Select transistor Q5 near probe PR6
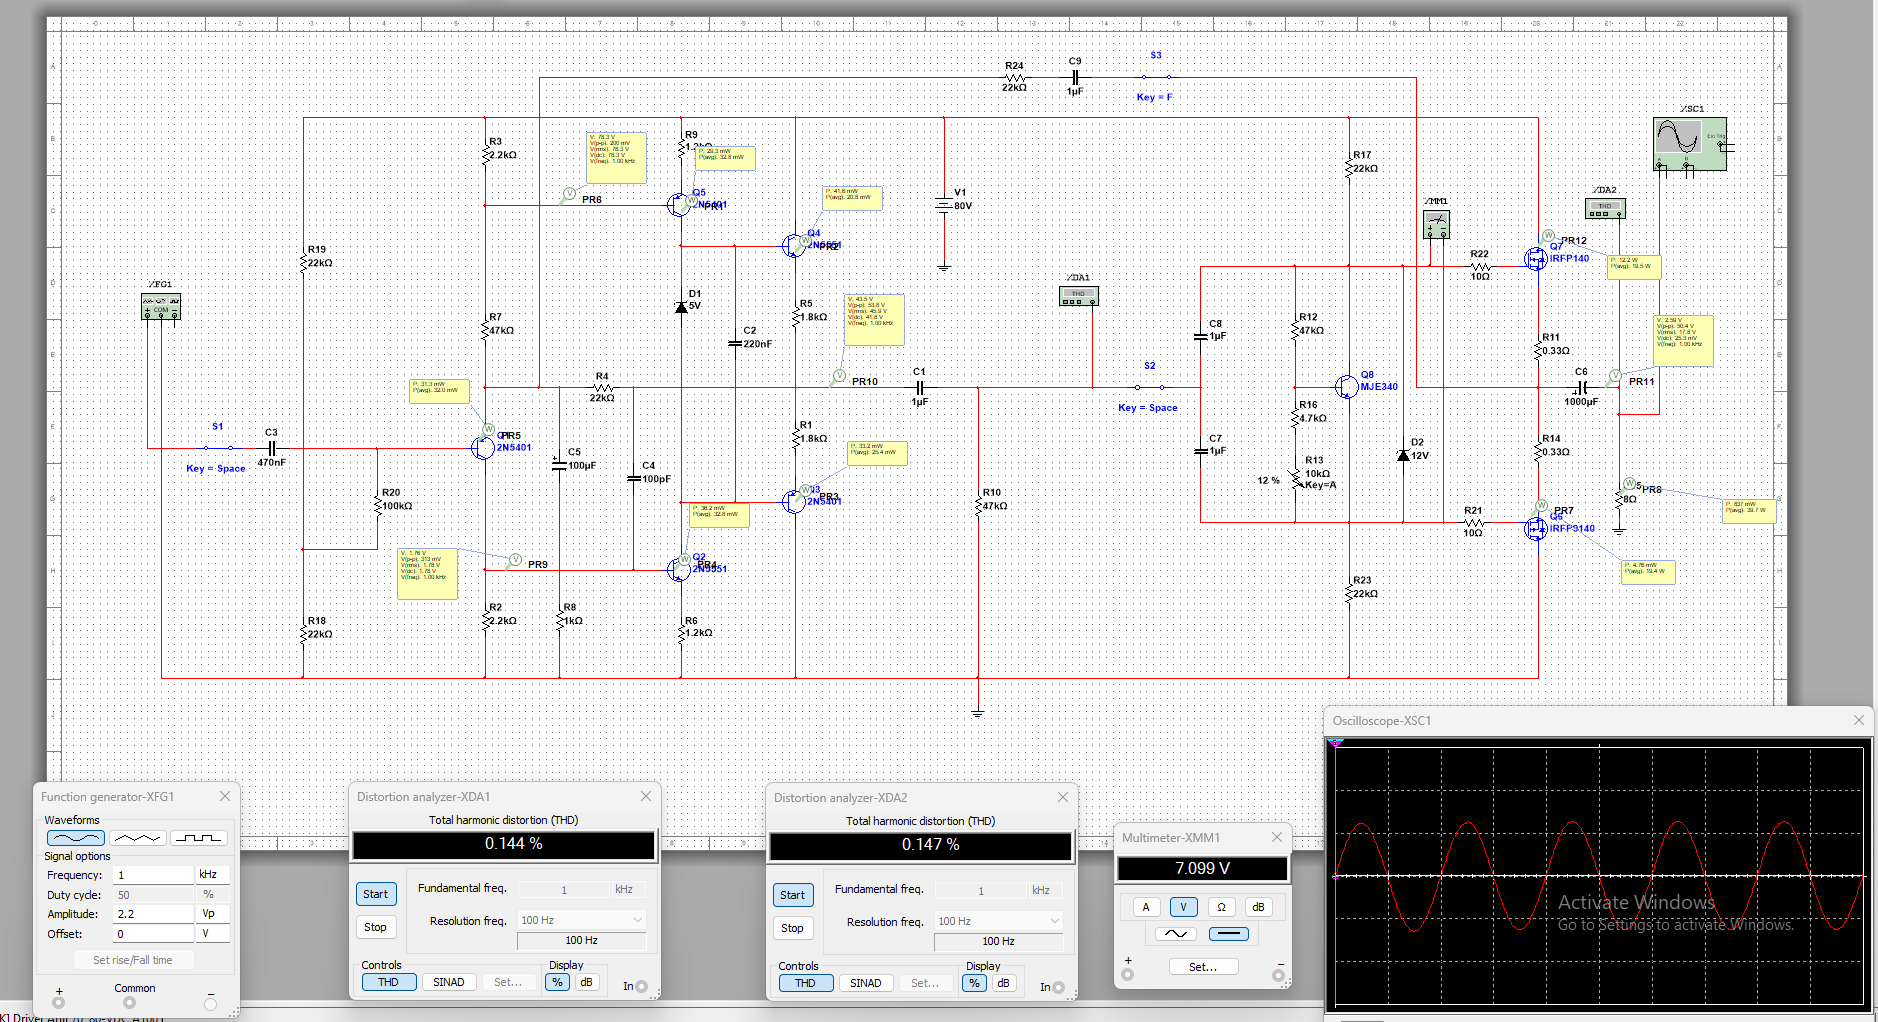1878x1022 pixels. (x=679, y=205)
